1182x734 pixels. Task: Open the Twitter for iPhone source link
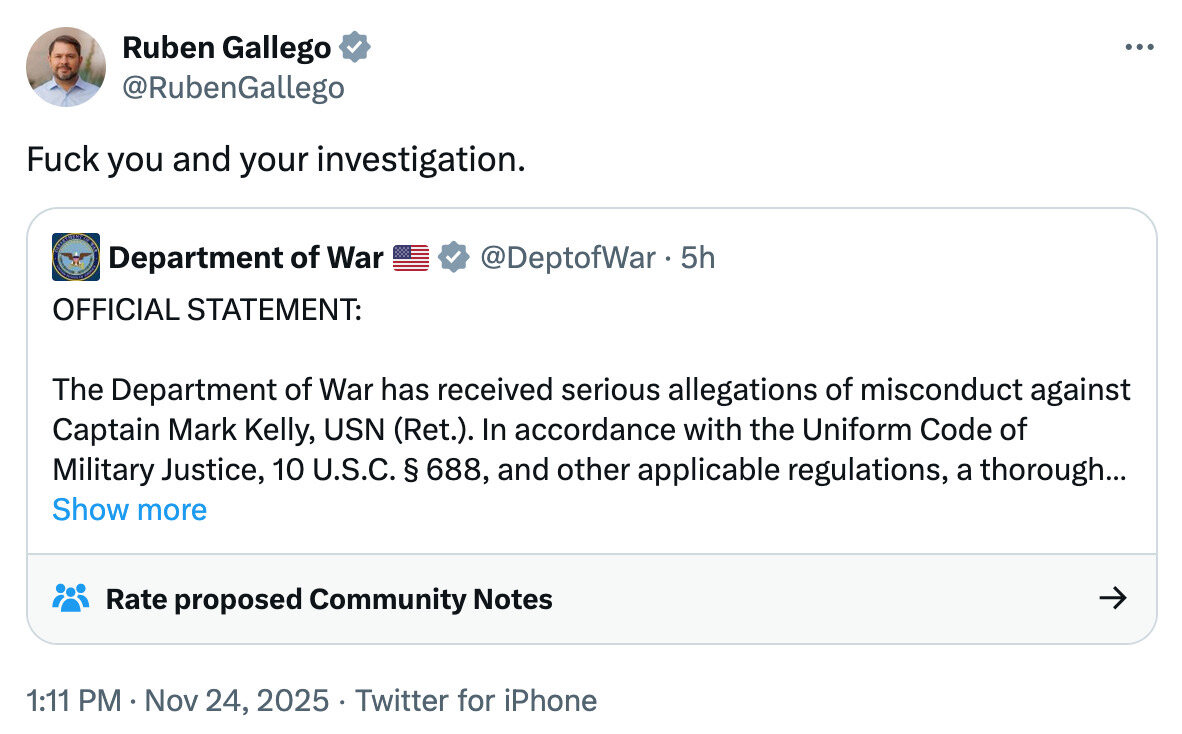[x=476, y=700]
